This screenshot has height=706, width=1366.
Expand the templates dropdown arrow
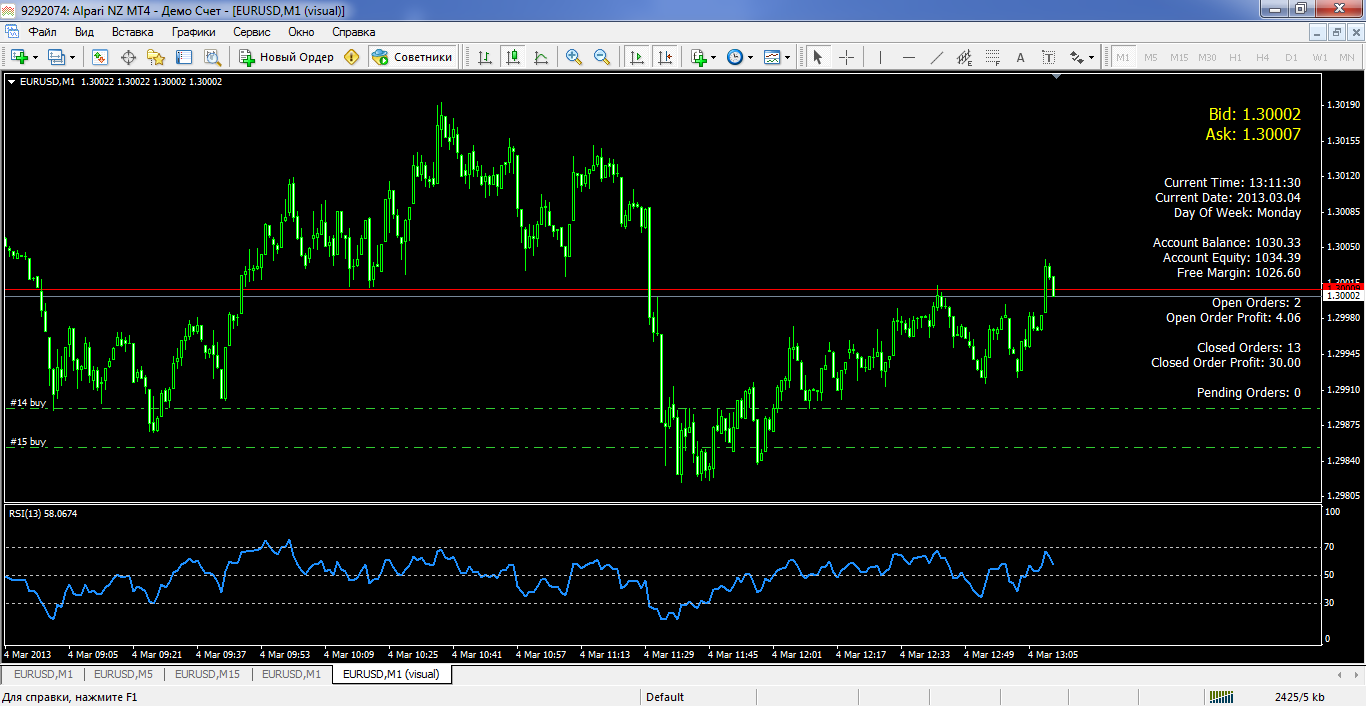click(788, 57)
